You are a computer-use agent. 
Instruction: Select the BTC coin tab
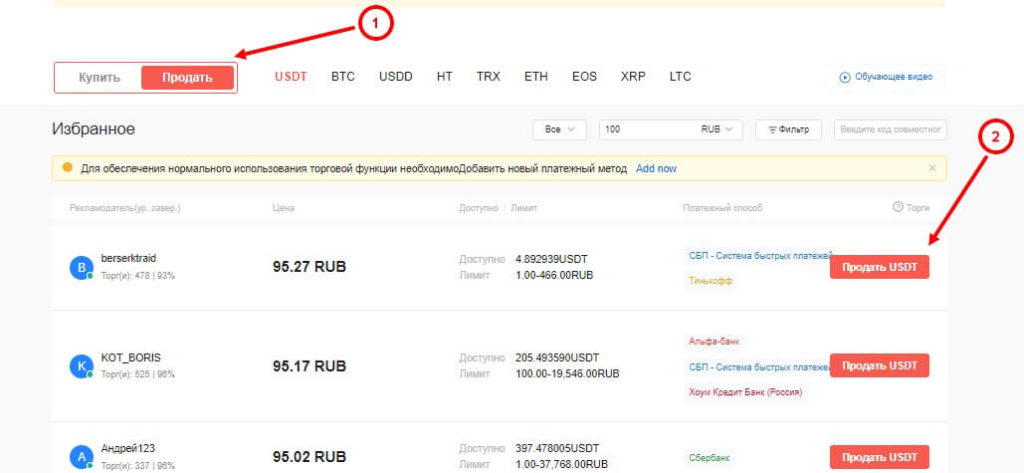click(x=343, y=77)
